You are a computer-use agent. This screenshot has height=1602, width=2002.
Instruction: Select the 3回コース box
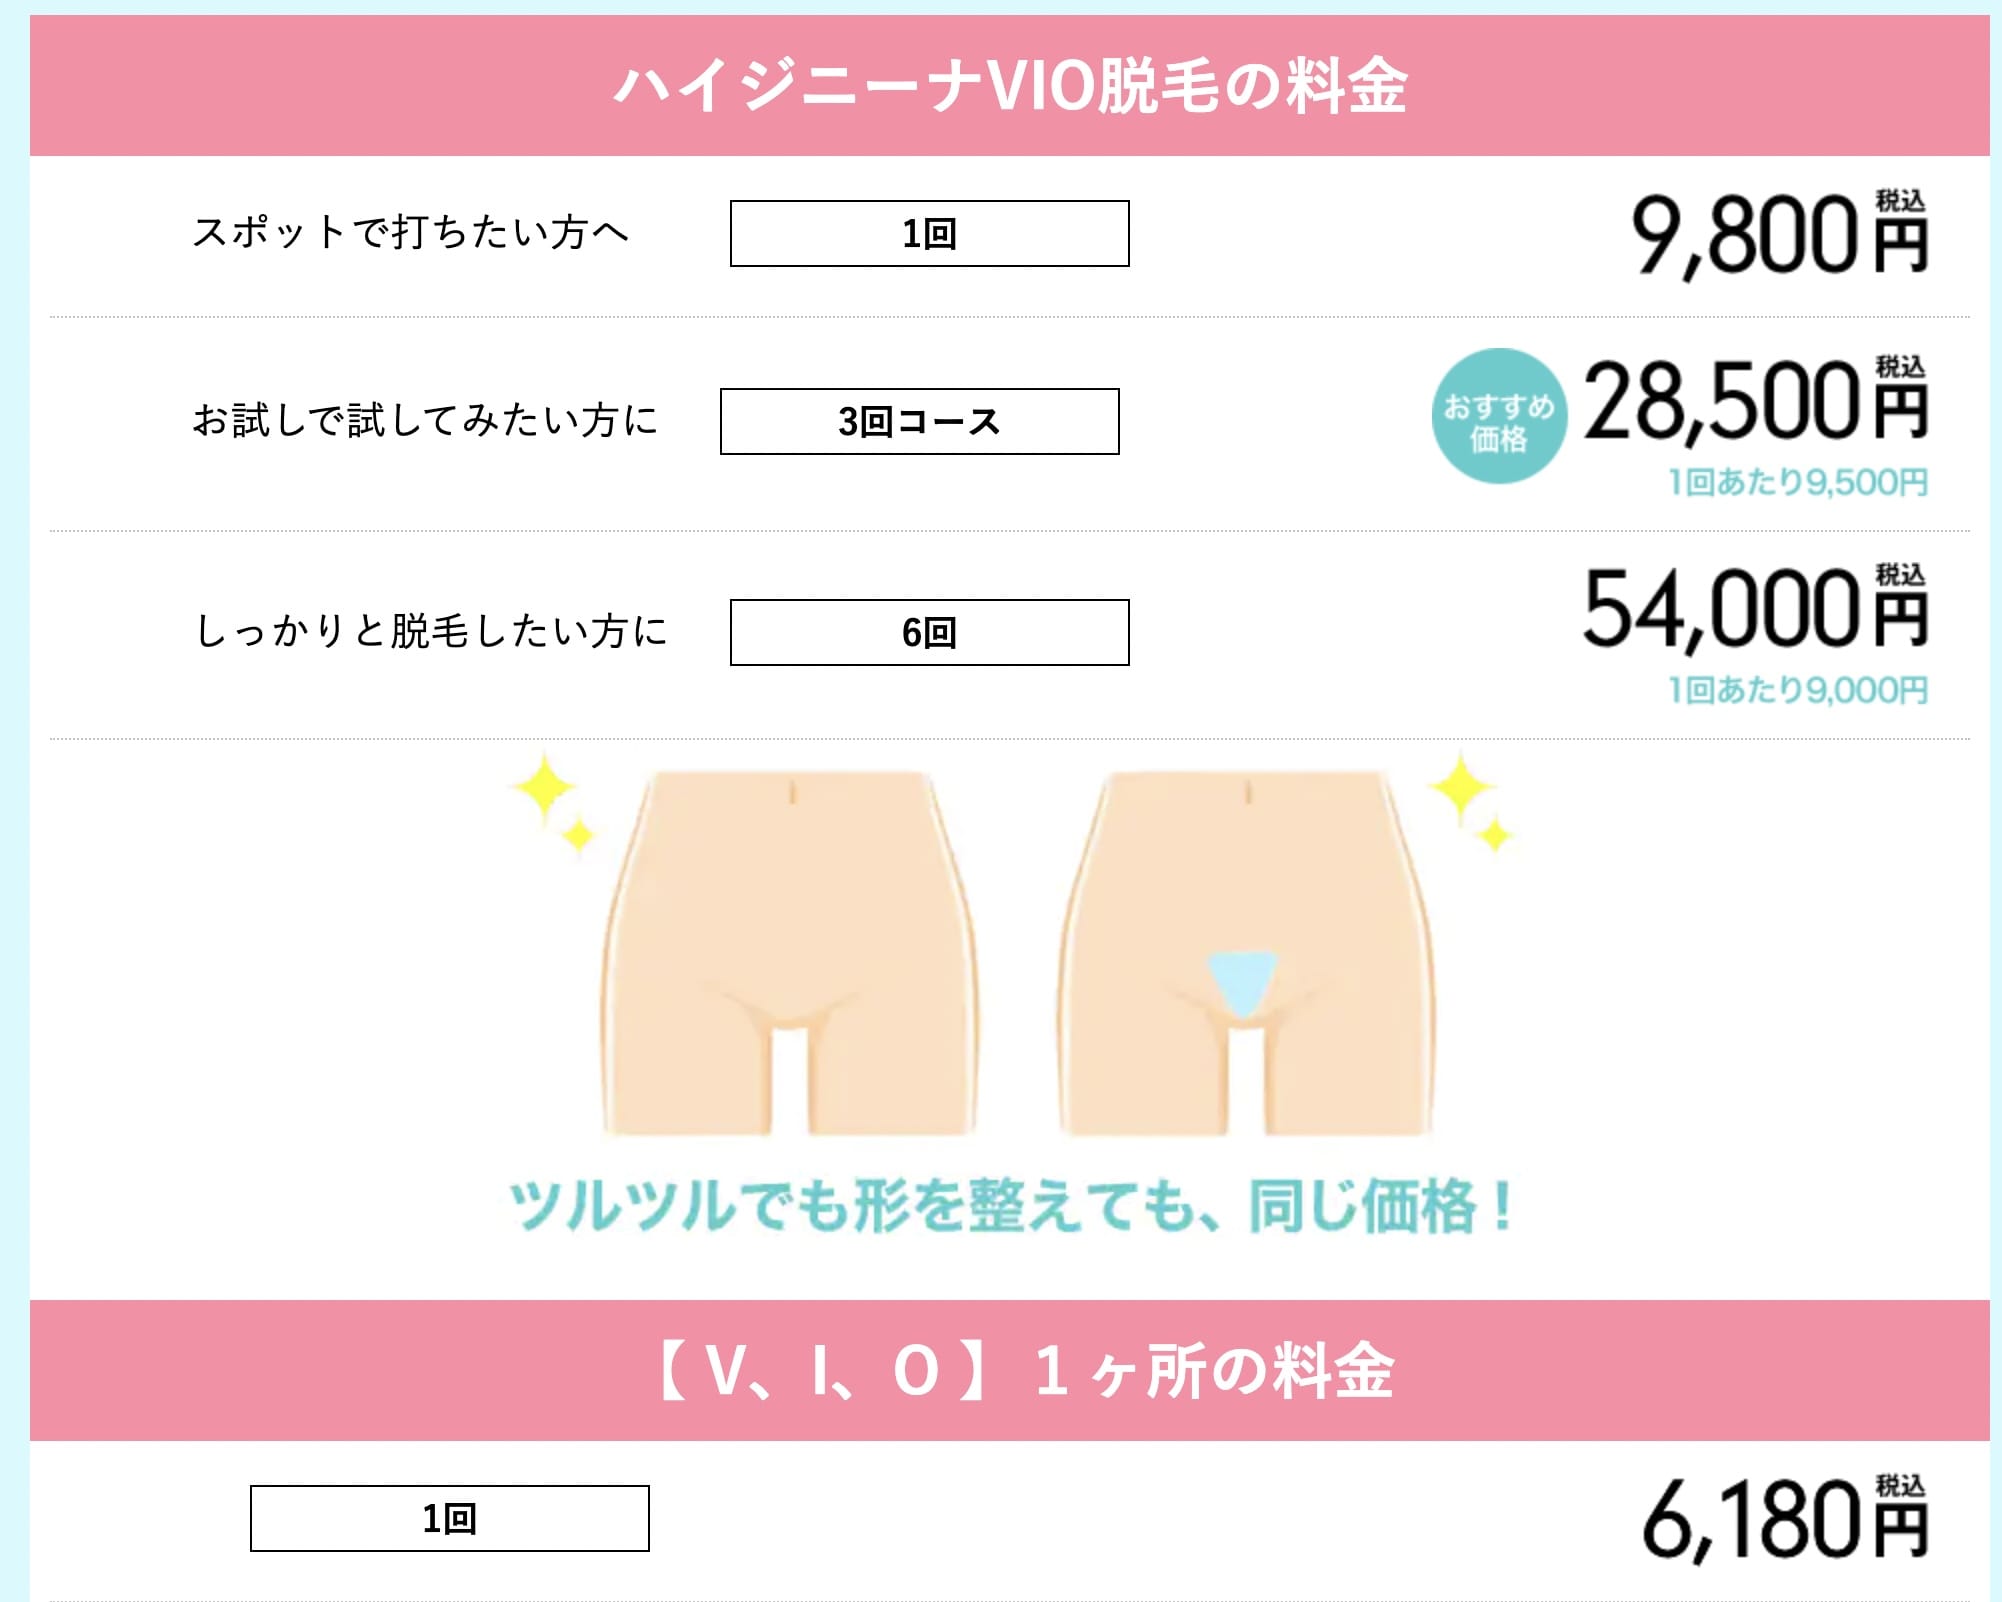click(919, 421)
